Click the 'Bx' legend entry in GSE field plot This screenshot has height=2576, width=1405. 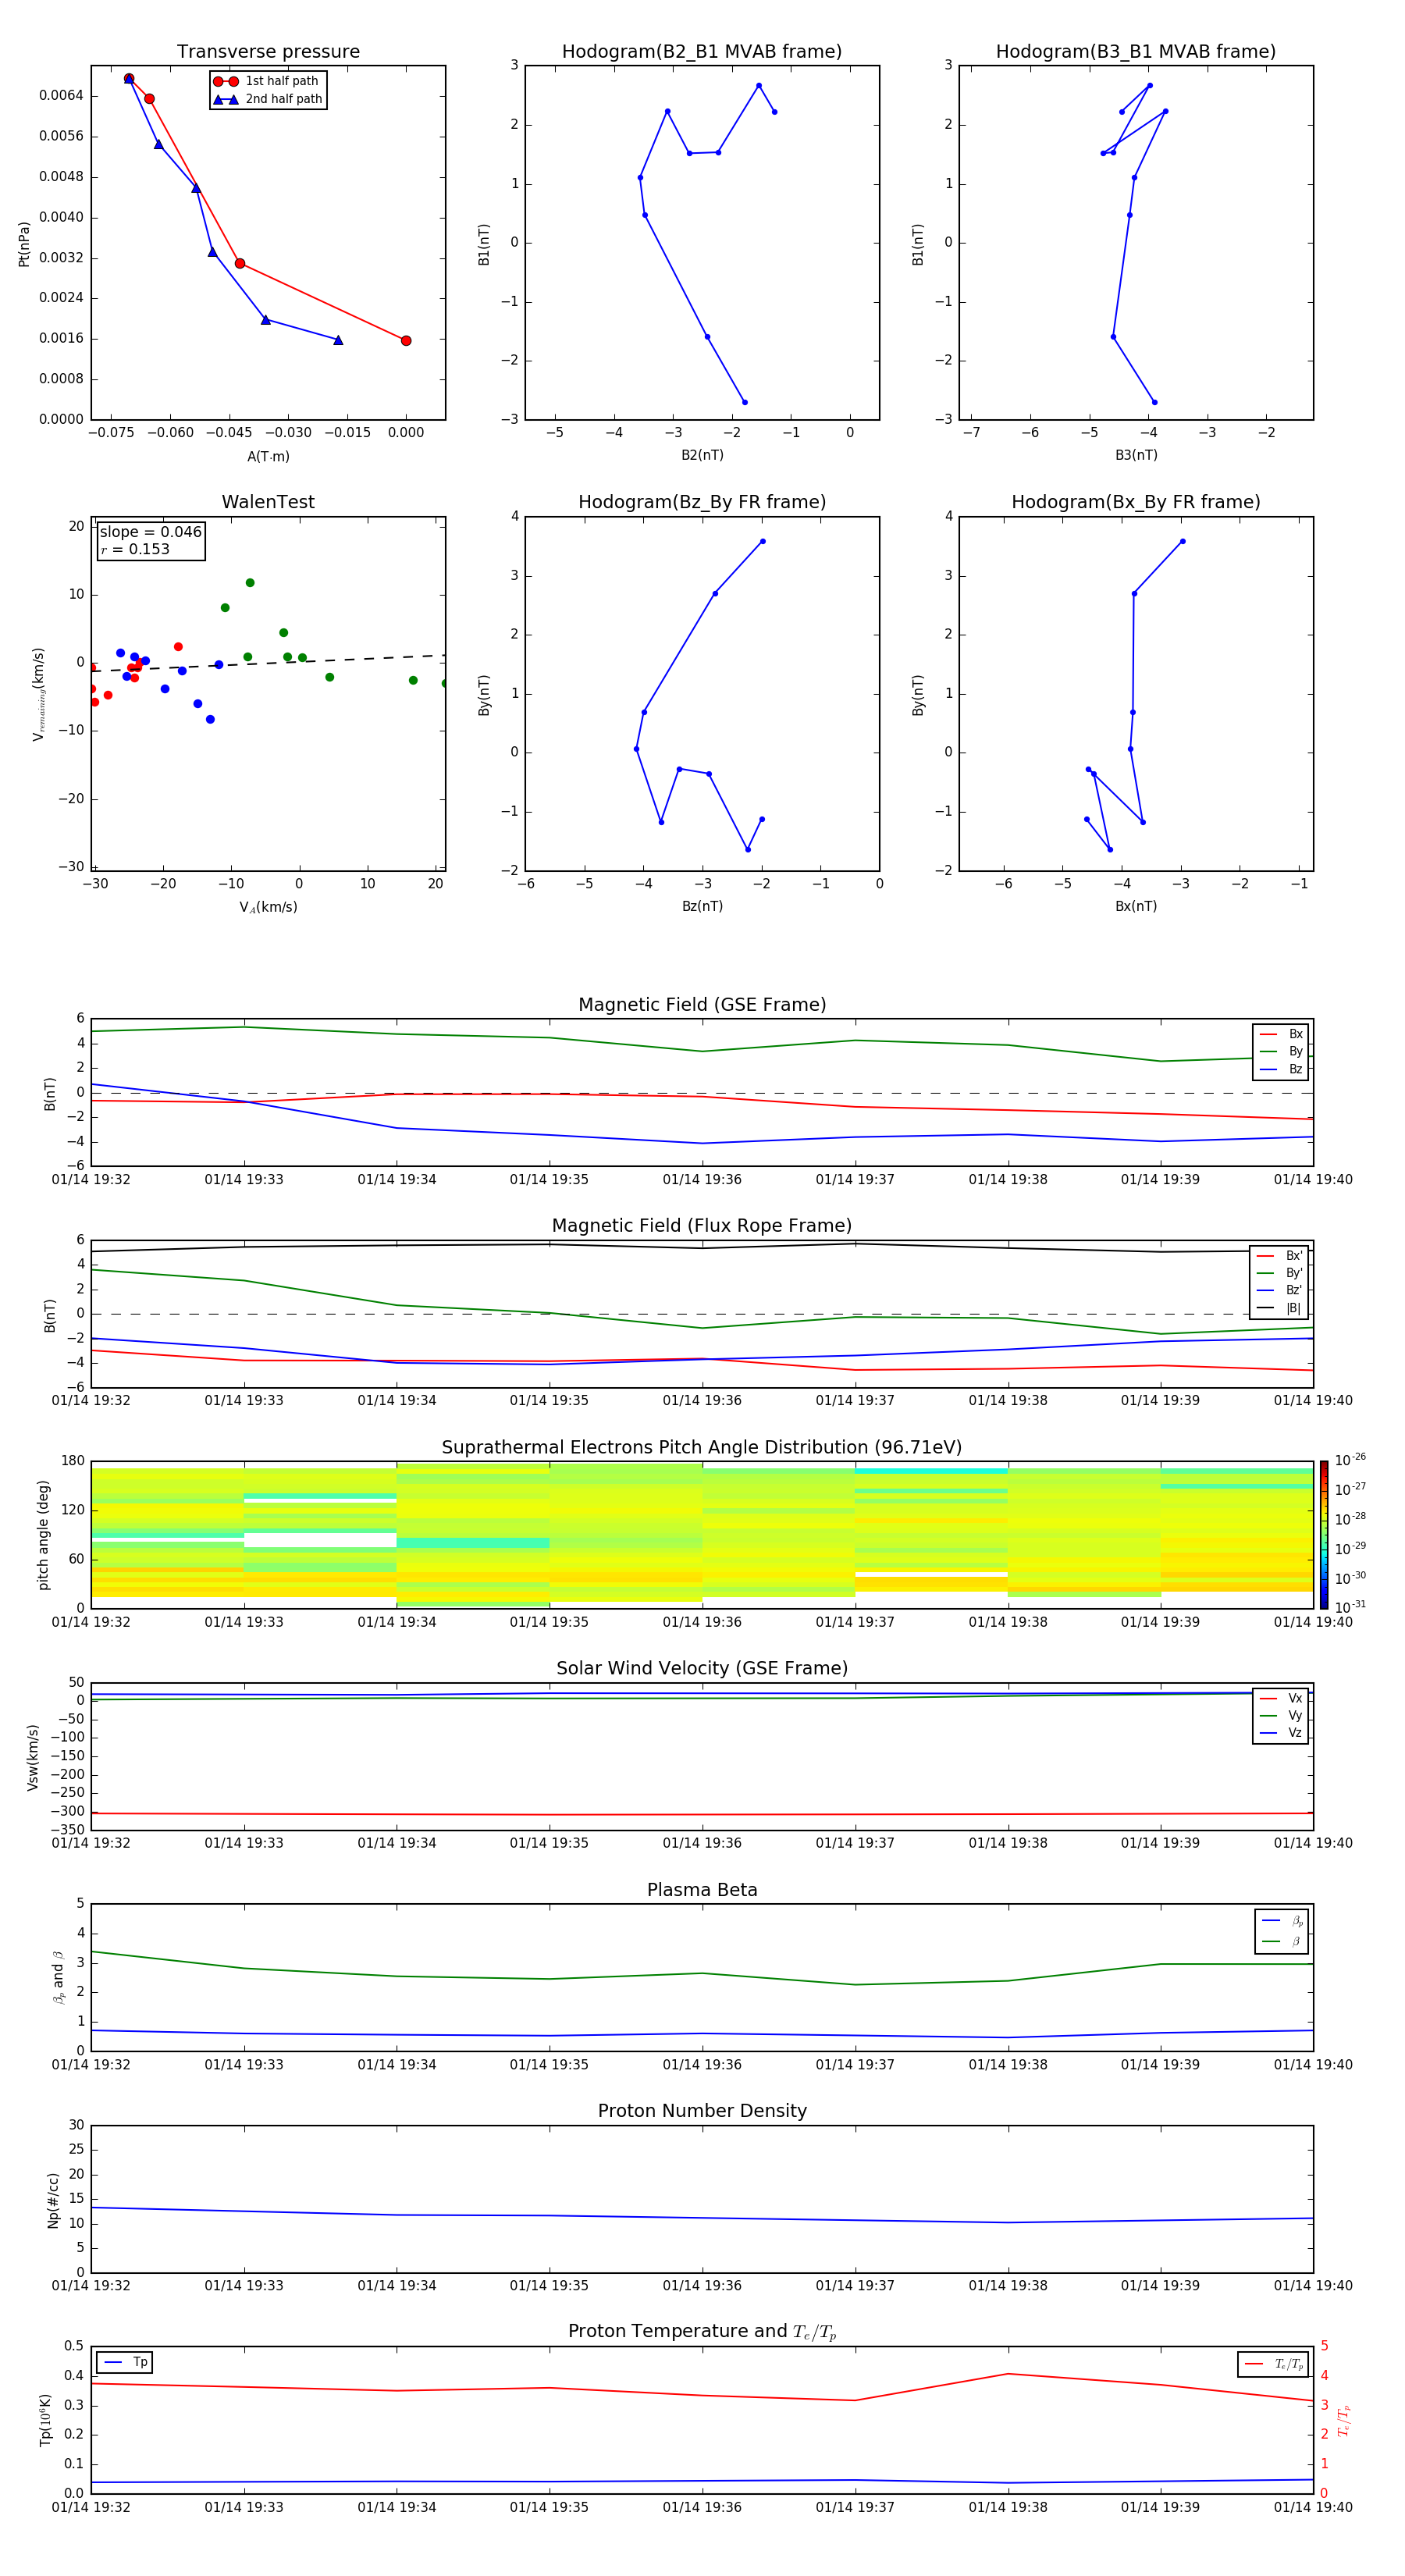click(1281, 1034)
